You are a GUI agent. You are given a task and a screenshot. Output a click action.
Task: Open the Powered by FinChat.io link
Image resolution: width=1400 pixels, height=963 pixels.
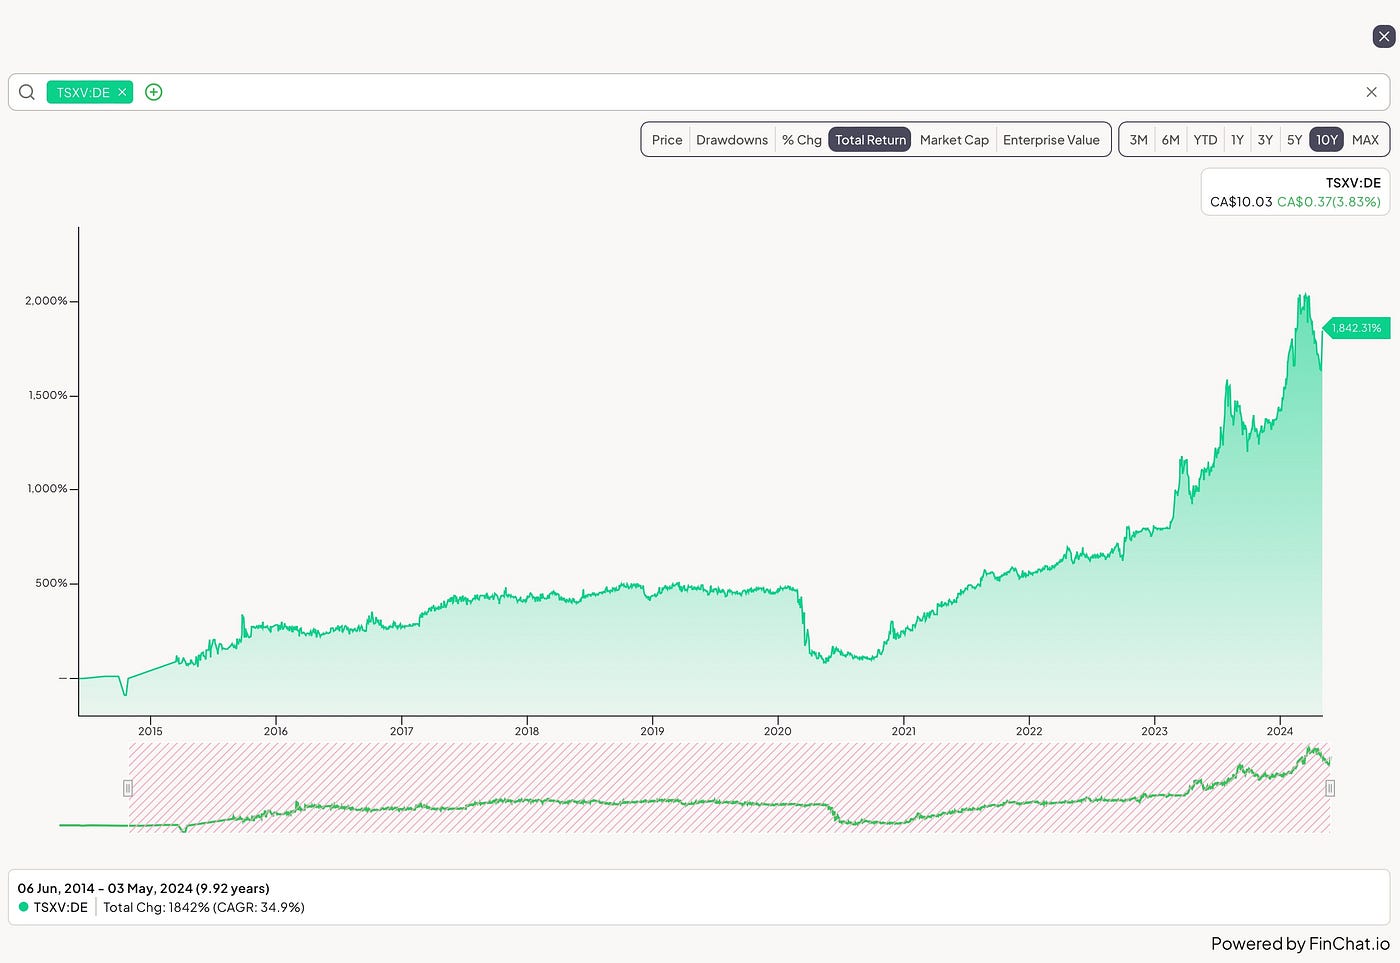pyautogui.click(x=1300, y=943)
